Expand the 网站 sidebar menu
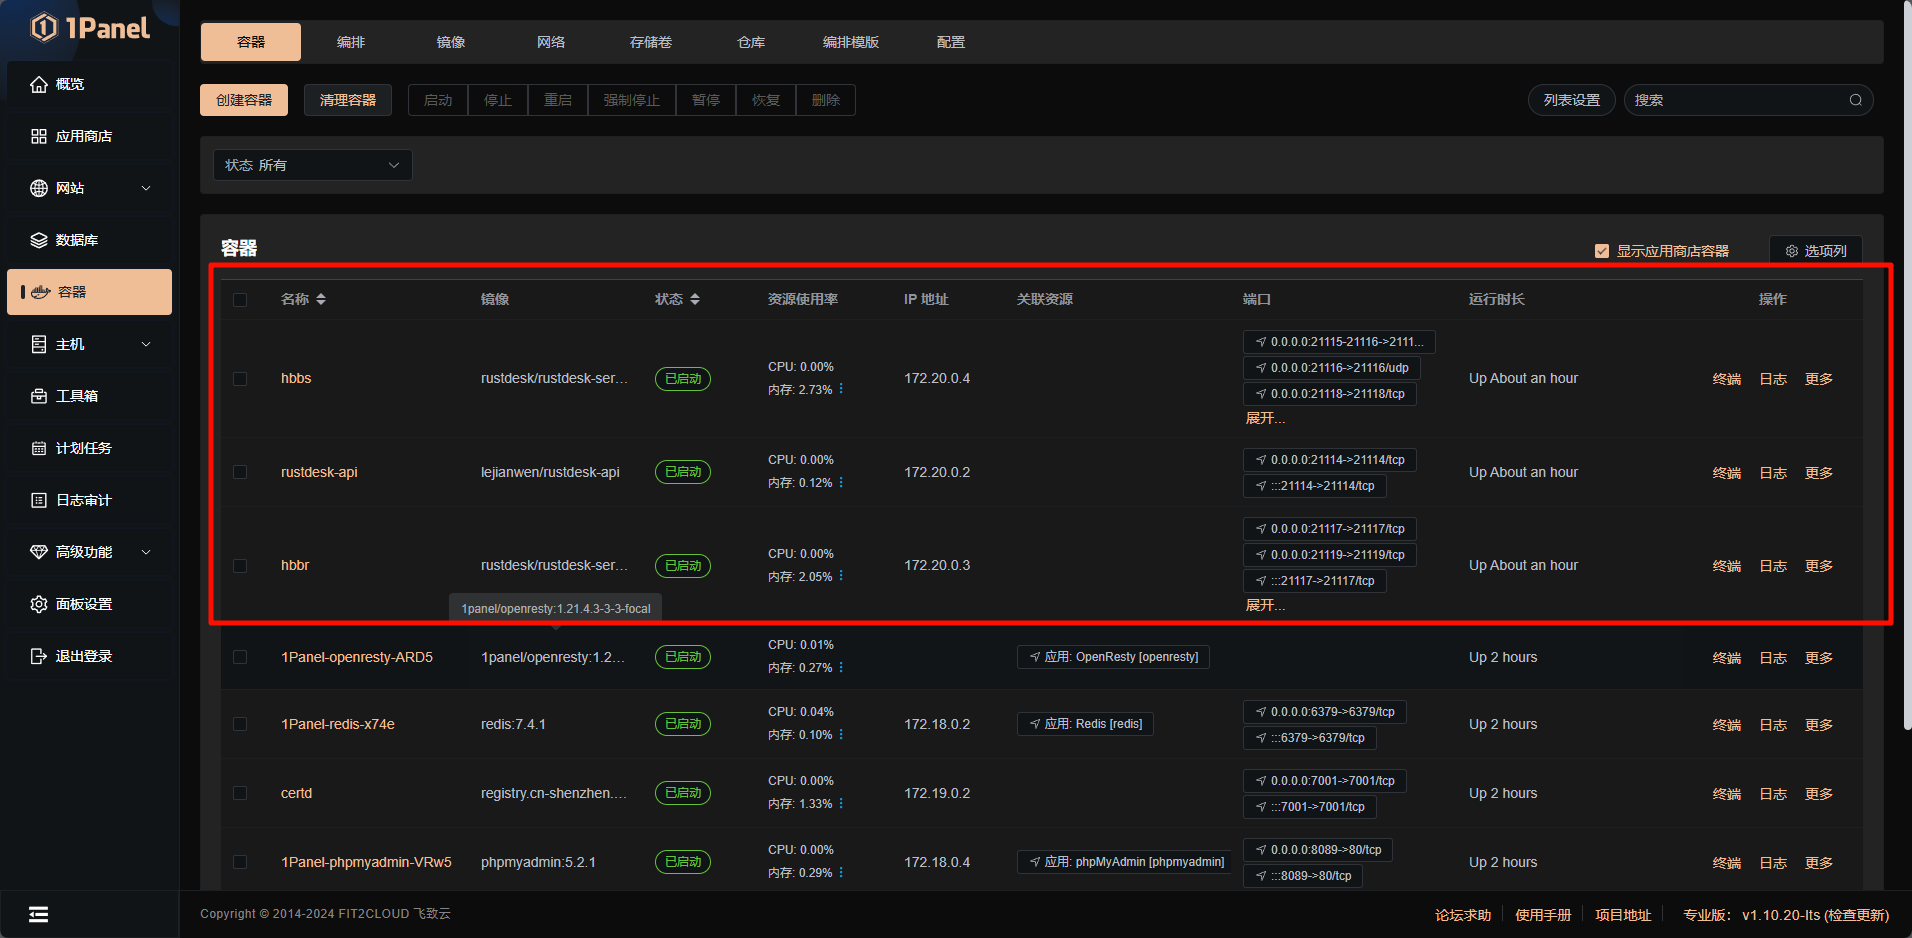1912x938 pixels. 146,188
